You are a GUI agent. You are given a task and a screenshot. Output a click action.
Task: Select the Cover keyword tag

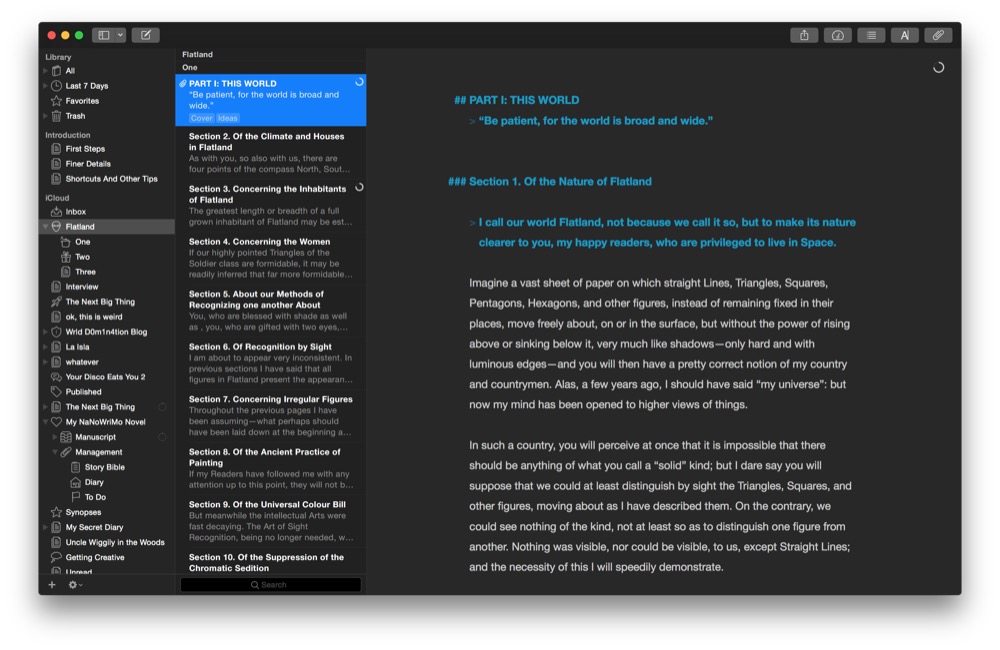pos(201,118)
